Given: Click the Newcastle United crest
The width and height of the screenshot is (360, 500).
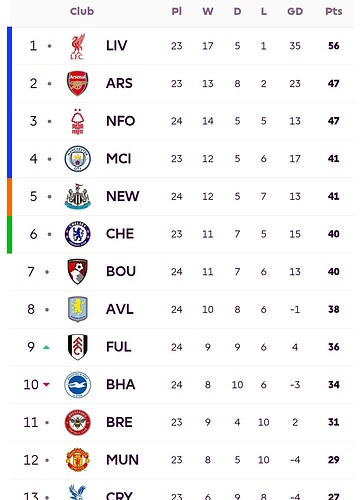Looking at the screenshot, I should [77, 196].
